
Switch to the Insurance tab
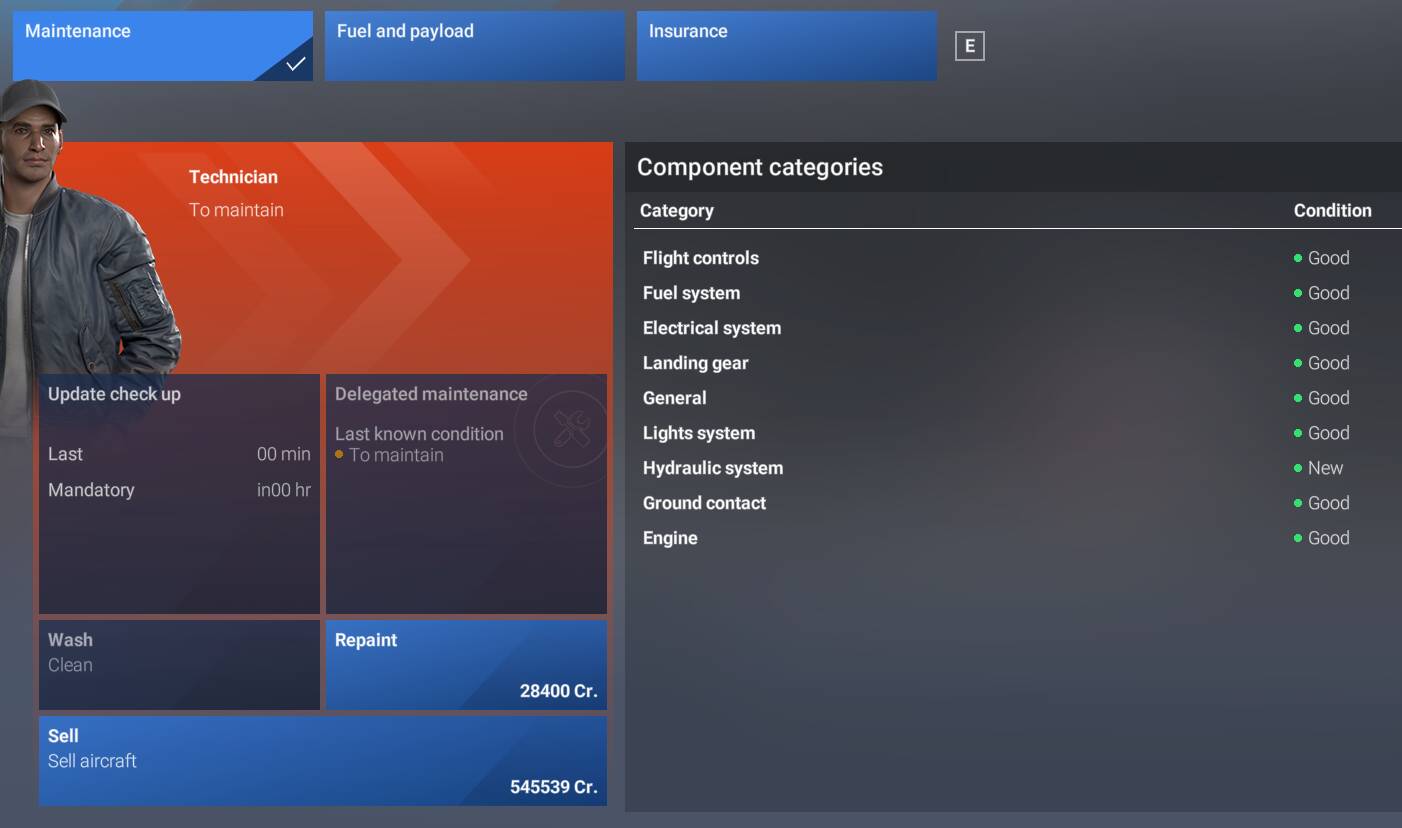[x=786, y=46]
